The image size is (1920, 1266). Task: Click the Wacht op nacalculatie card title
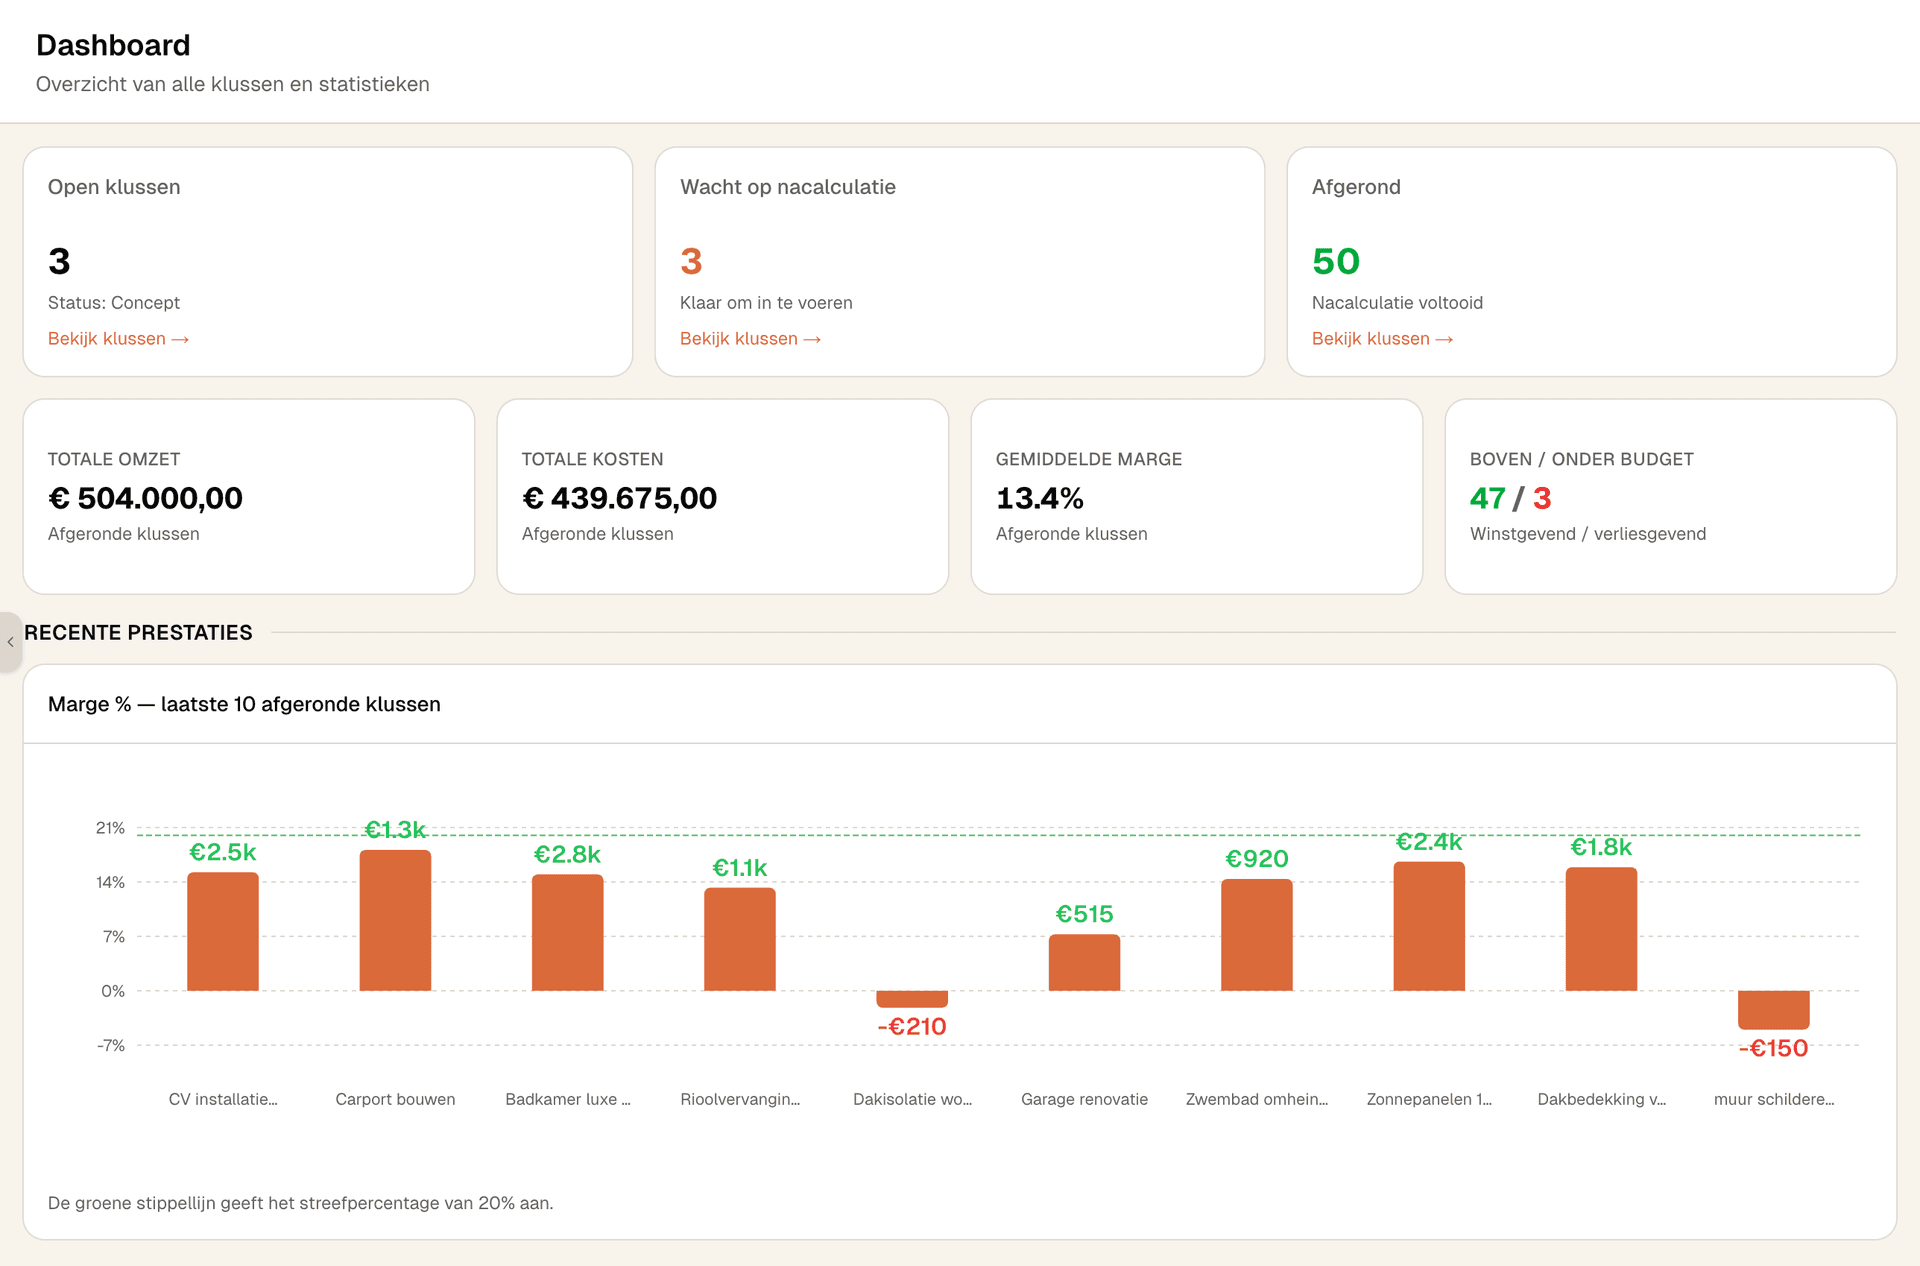coord(788,187)
